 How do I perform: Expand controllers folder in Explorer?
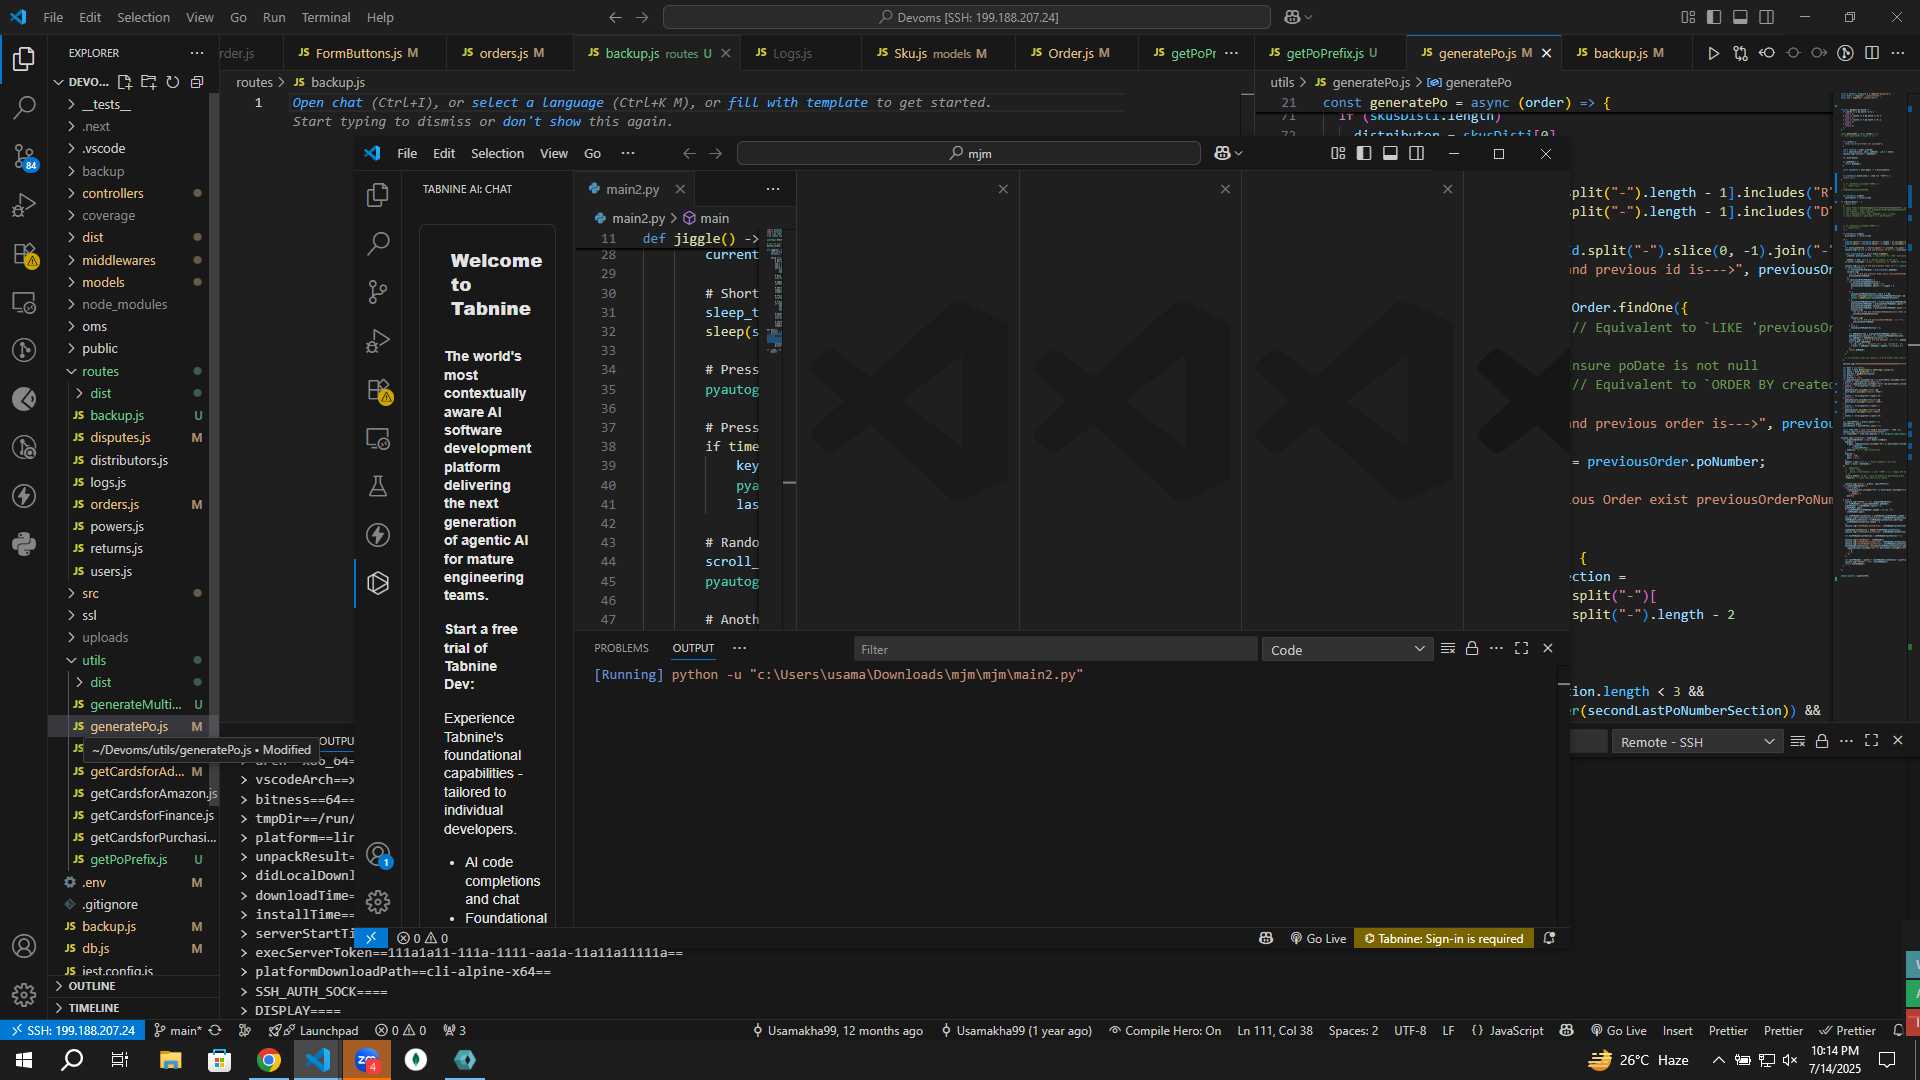coord(112,193)
